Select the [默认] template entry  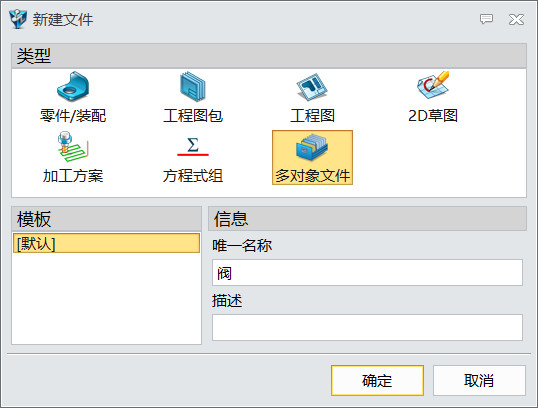coord(106,243)
